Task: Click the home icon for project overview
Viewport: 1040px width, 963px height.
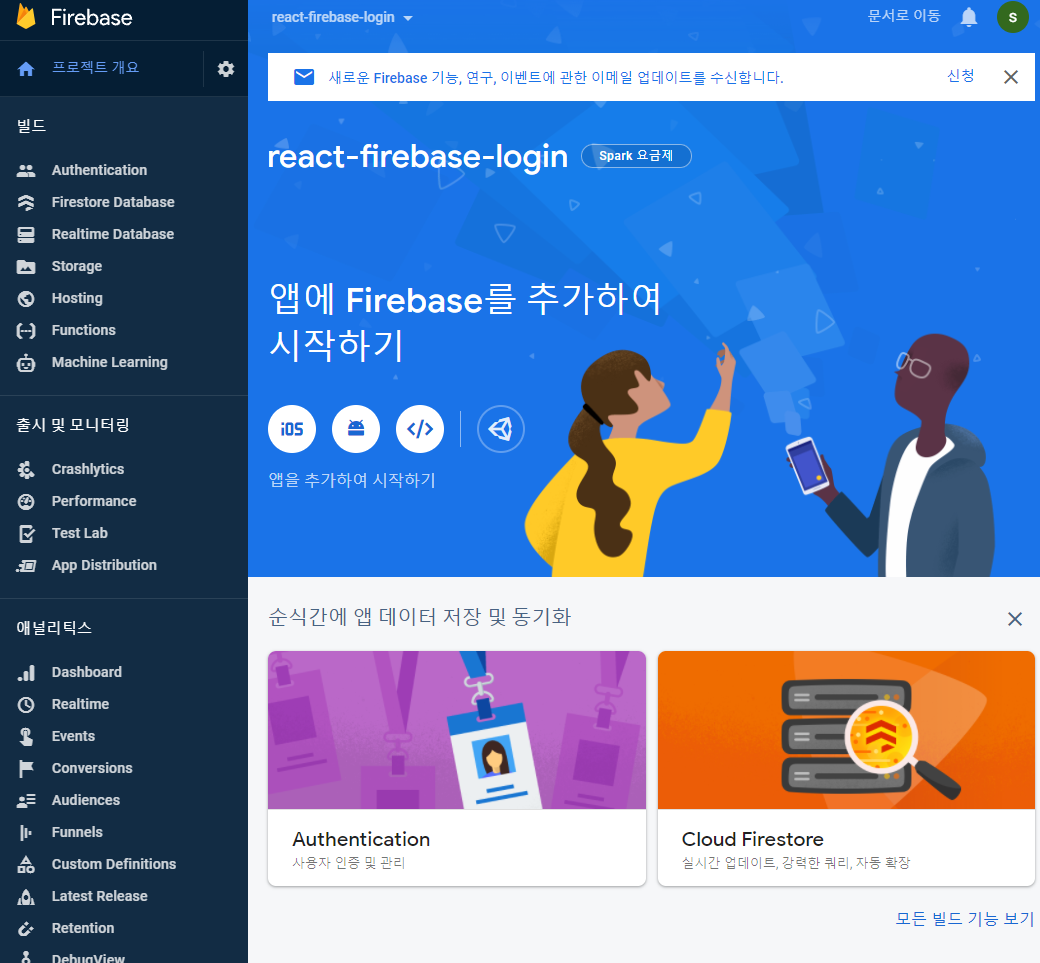Action: (x=26, y=68)
